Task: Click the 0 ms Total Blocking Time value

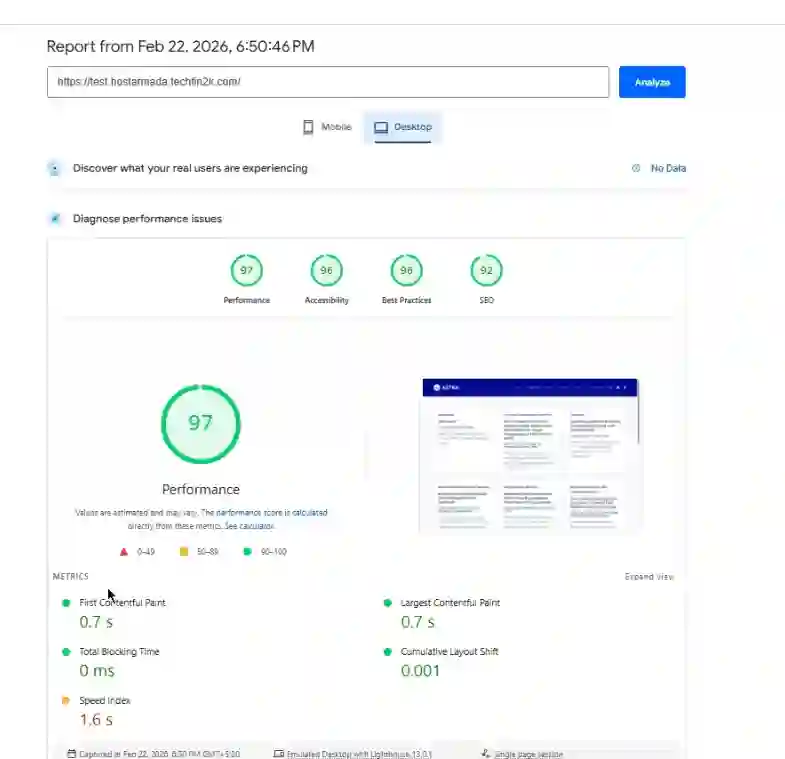Action: 97,671
